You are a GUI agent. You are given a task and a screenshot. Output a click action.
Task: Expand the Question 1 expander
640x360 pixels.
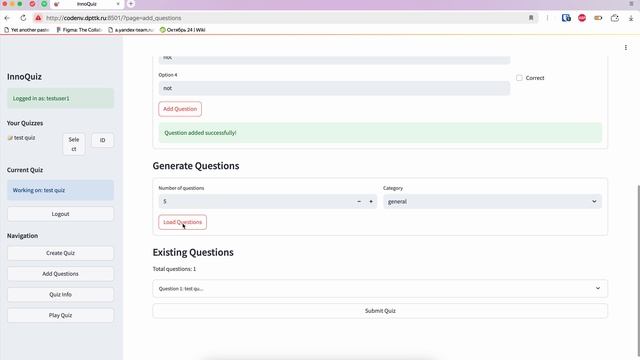380,289
